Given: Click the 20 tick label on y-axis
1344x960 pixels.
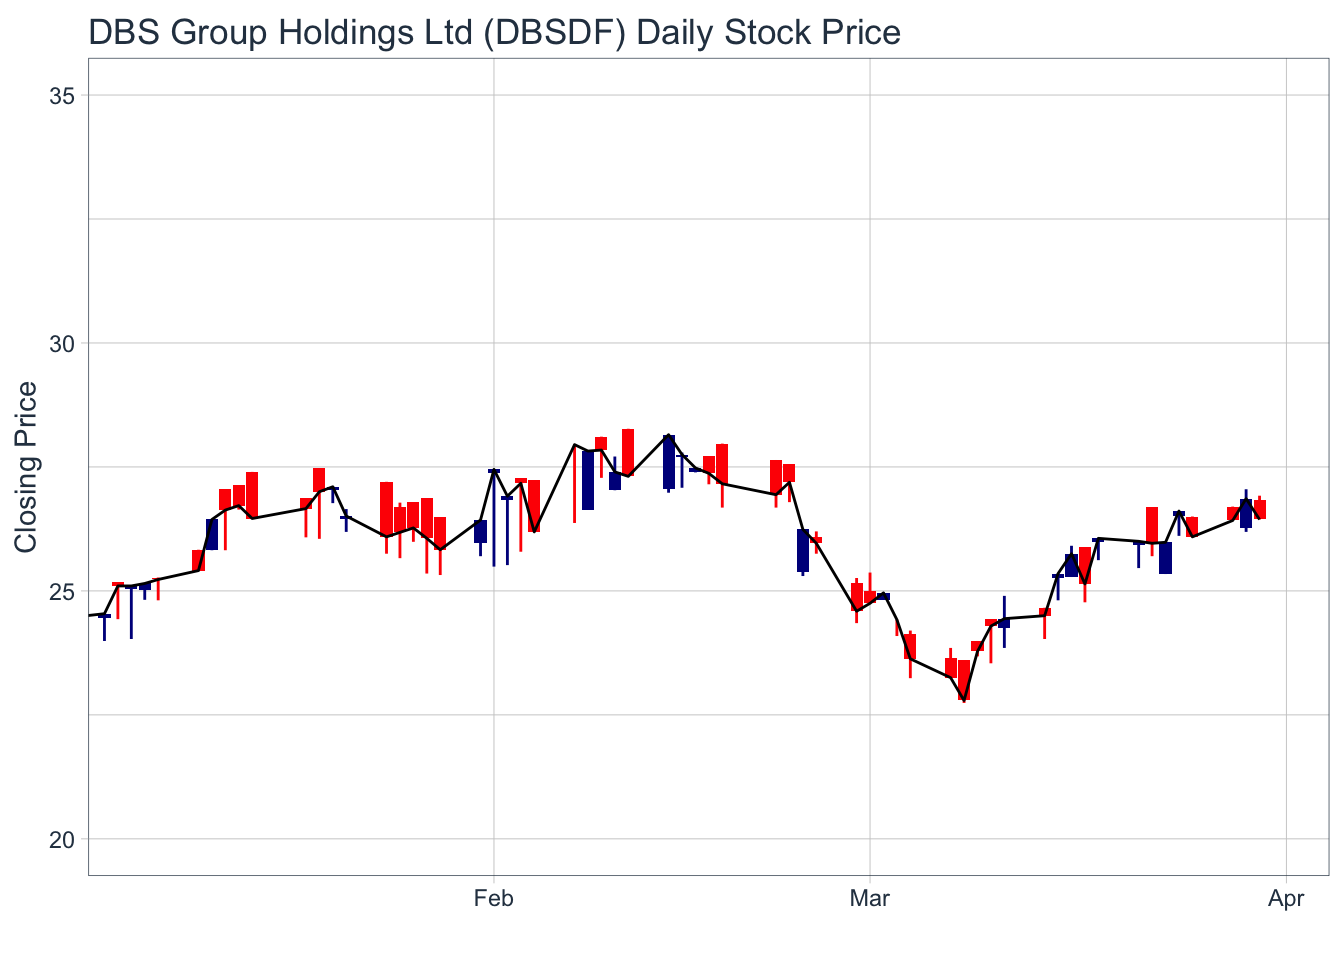Looking at the screenshot, I should [62, 840].
